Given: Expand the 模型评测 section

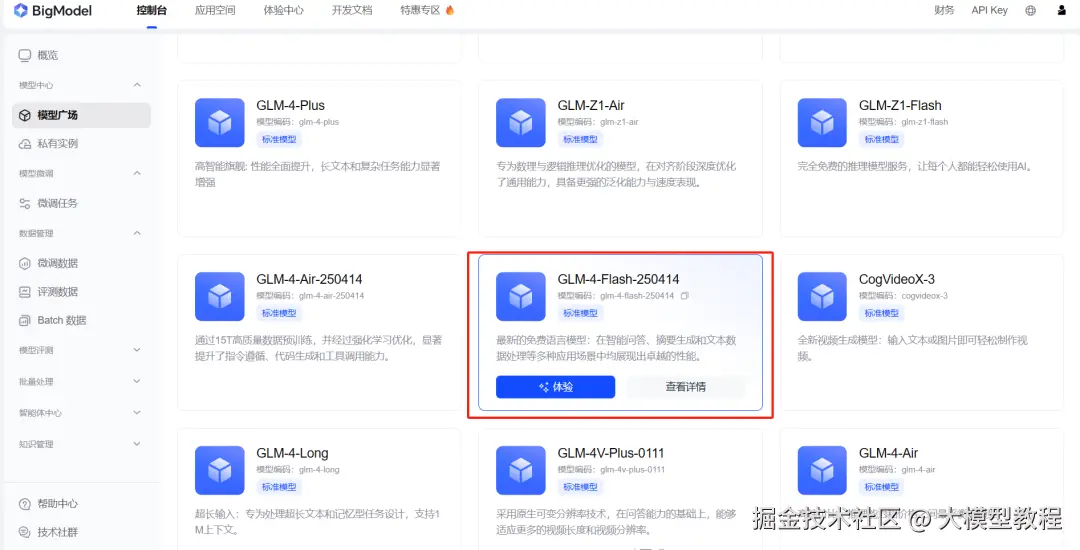Looking at the screenshot, I should click(137, 350).
